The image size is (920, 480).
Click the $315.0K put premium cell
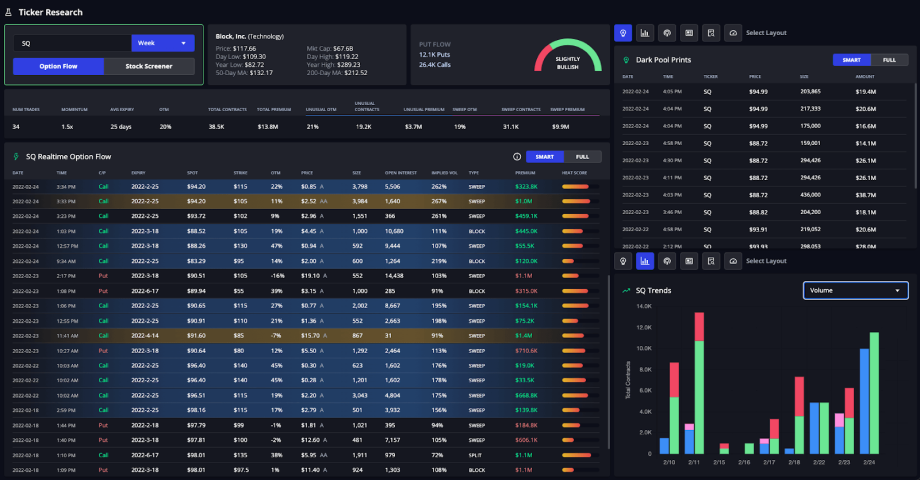tap(526, 291)
